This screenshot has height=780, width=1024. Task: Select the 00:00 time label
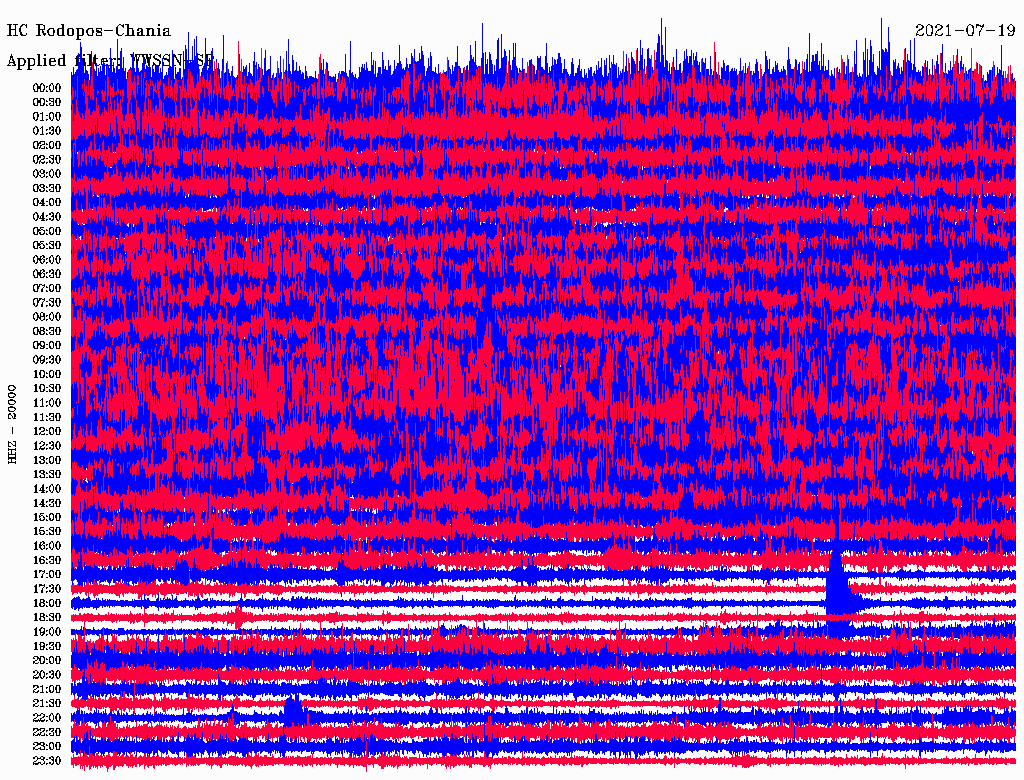tap(47, 88)
